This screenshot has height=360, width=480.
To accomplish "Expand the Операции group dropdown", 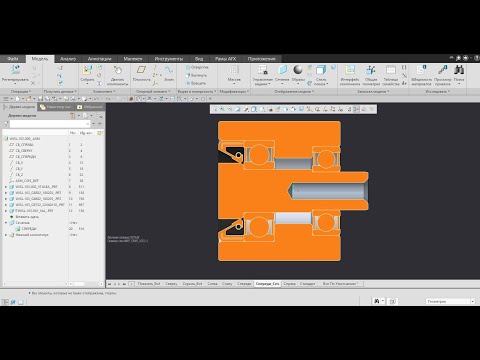I will [21, 91].
